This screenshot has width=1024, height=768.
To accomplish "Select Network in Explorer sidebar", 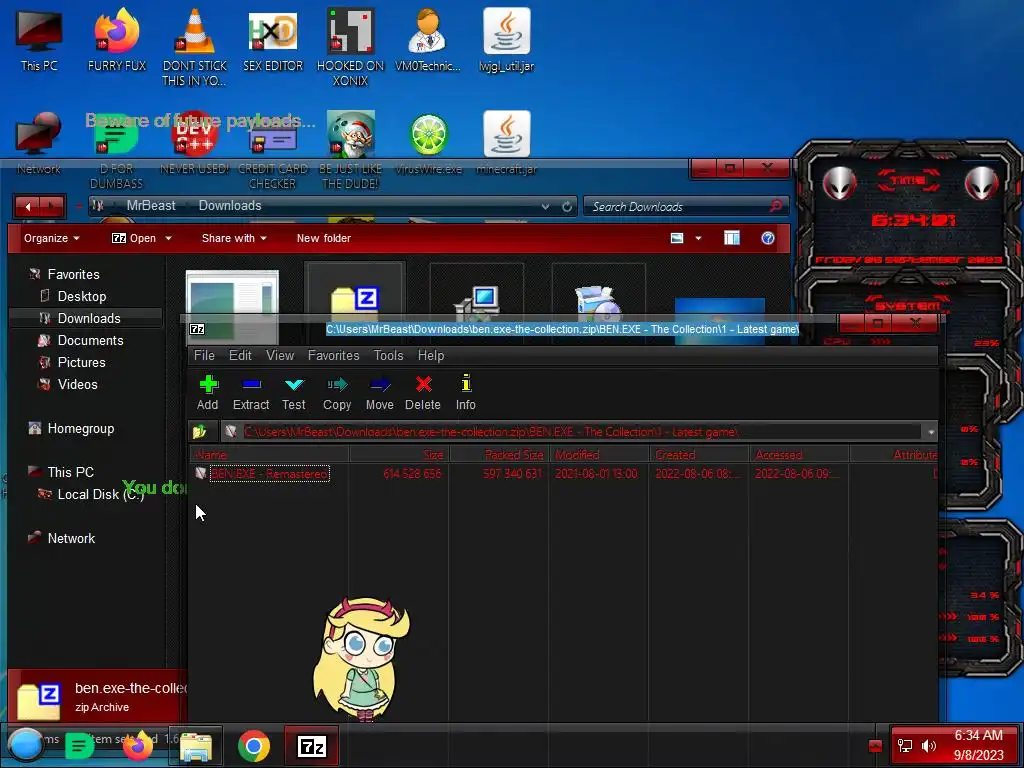I will coord(71,538).
